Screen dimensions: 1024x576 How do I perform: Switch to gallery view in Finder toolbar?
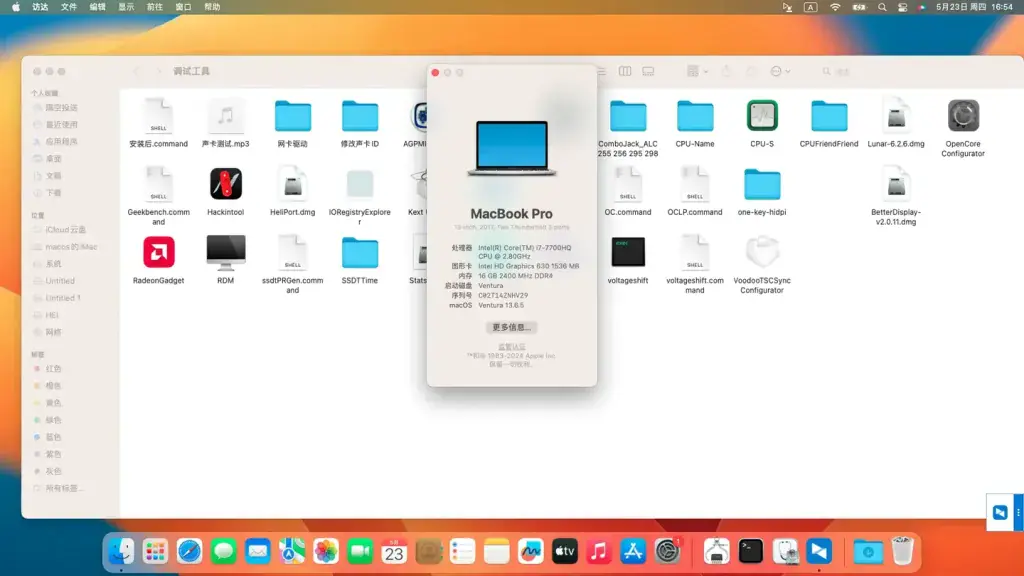[x=648, y=71]
